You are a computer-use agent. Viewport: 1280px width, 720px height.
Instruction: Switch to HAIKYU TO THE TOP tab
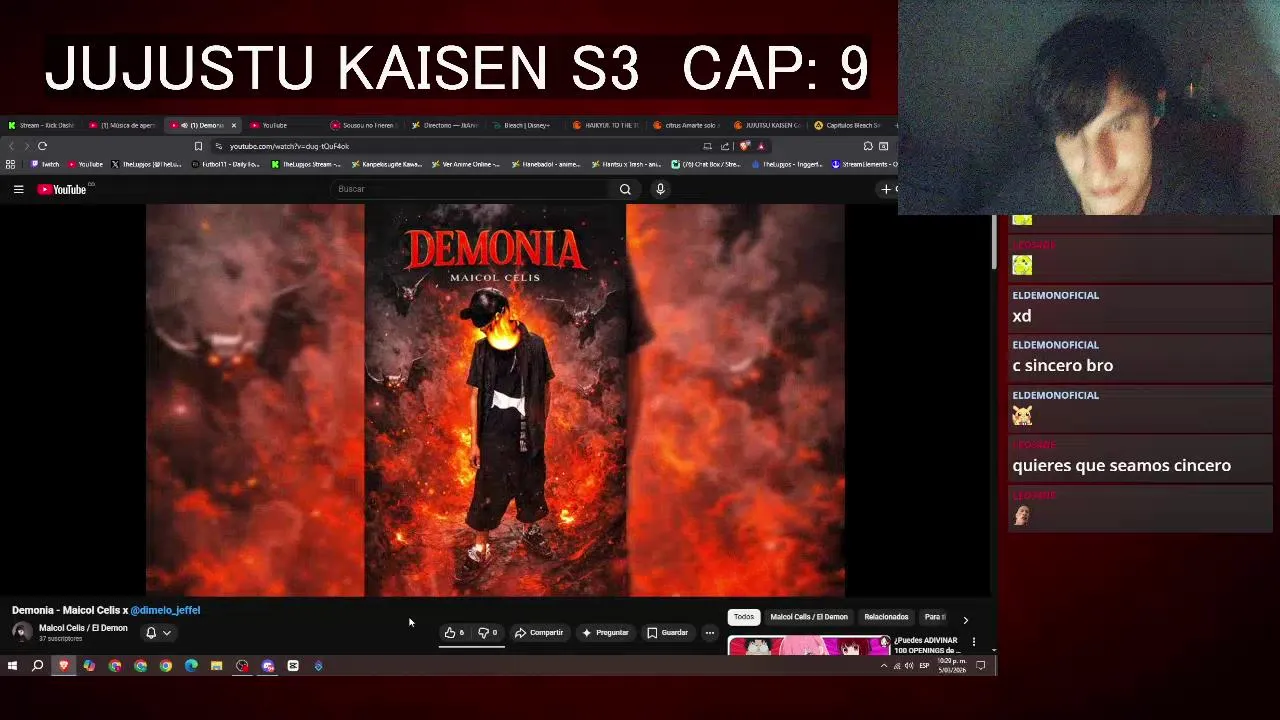[606, 125]
